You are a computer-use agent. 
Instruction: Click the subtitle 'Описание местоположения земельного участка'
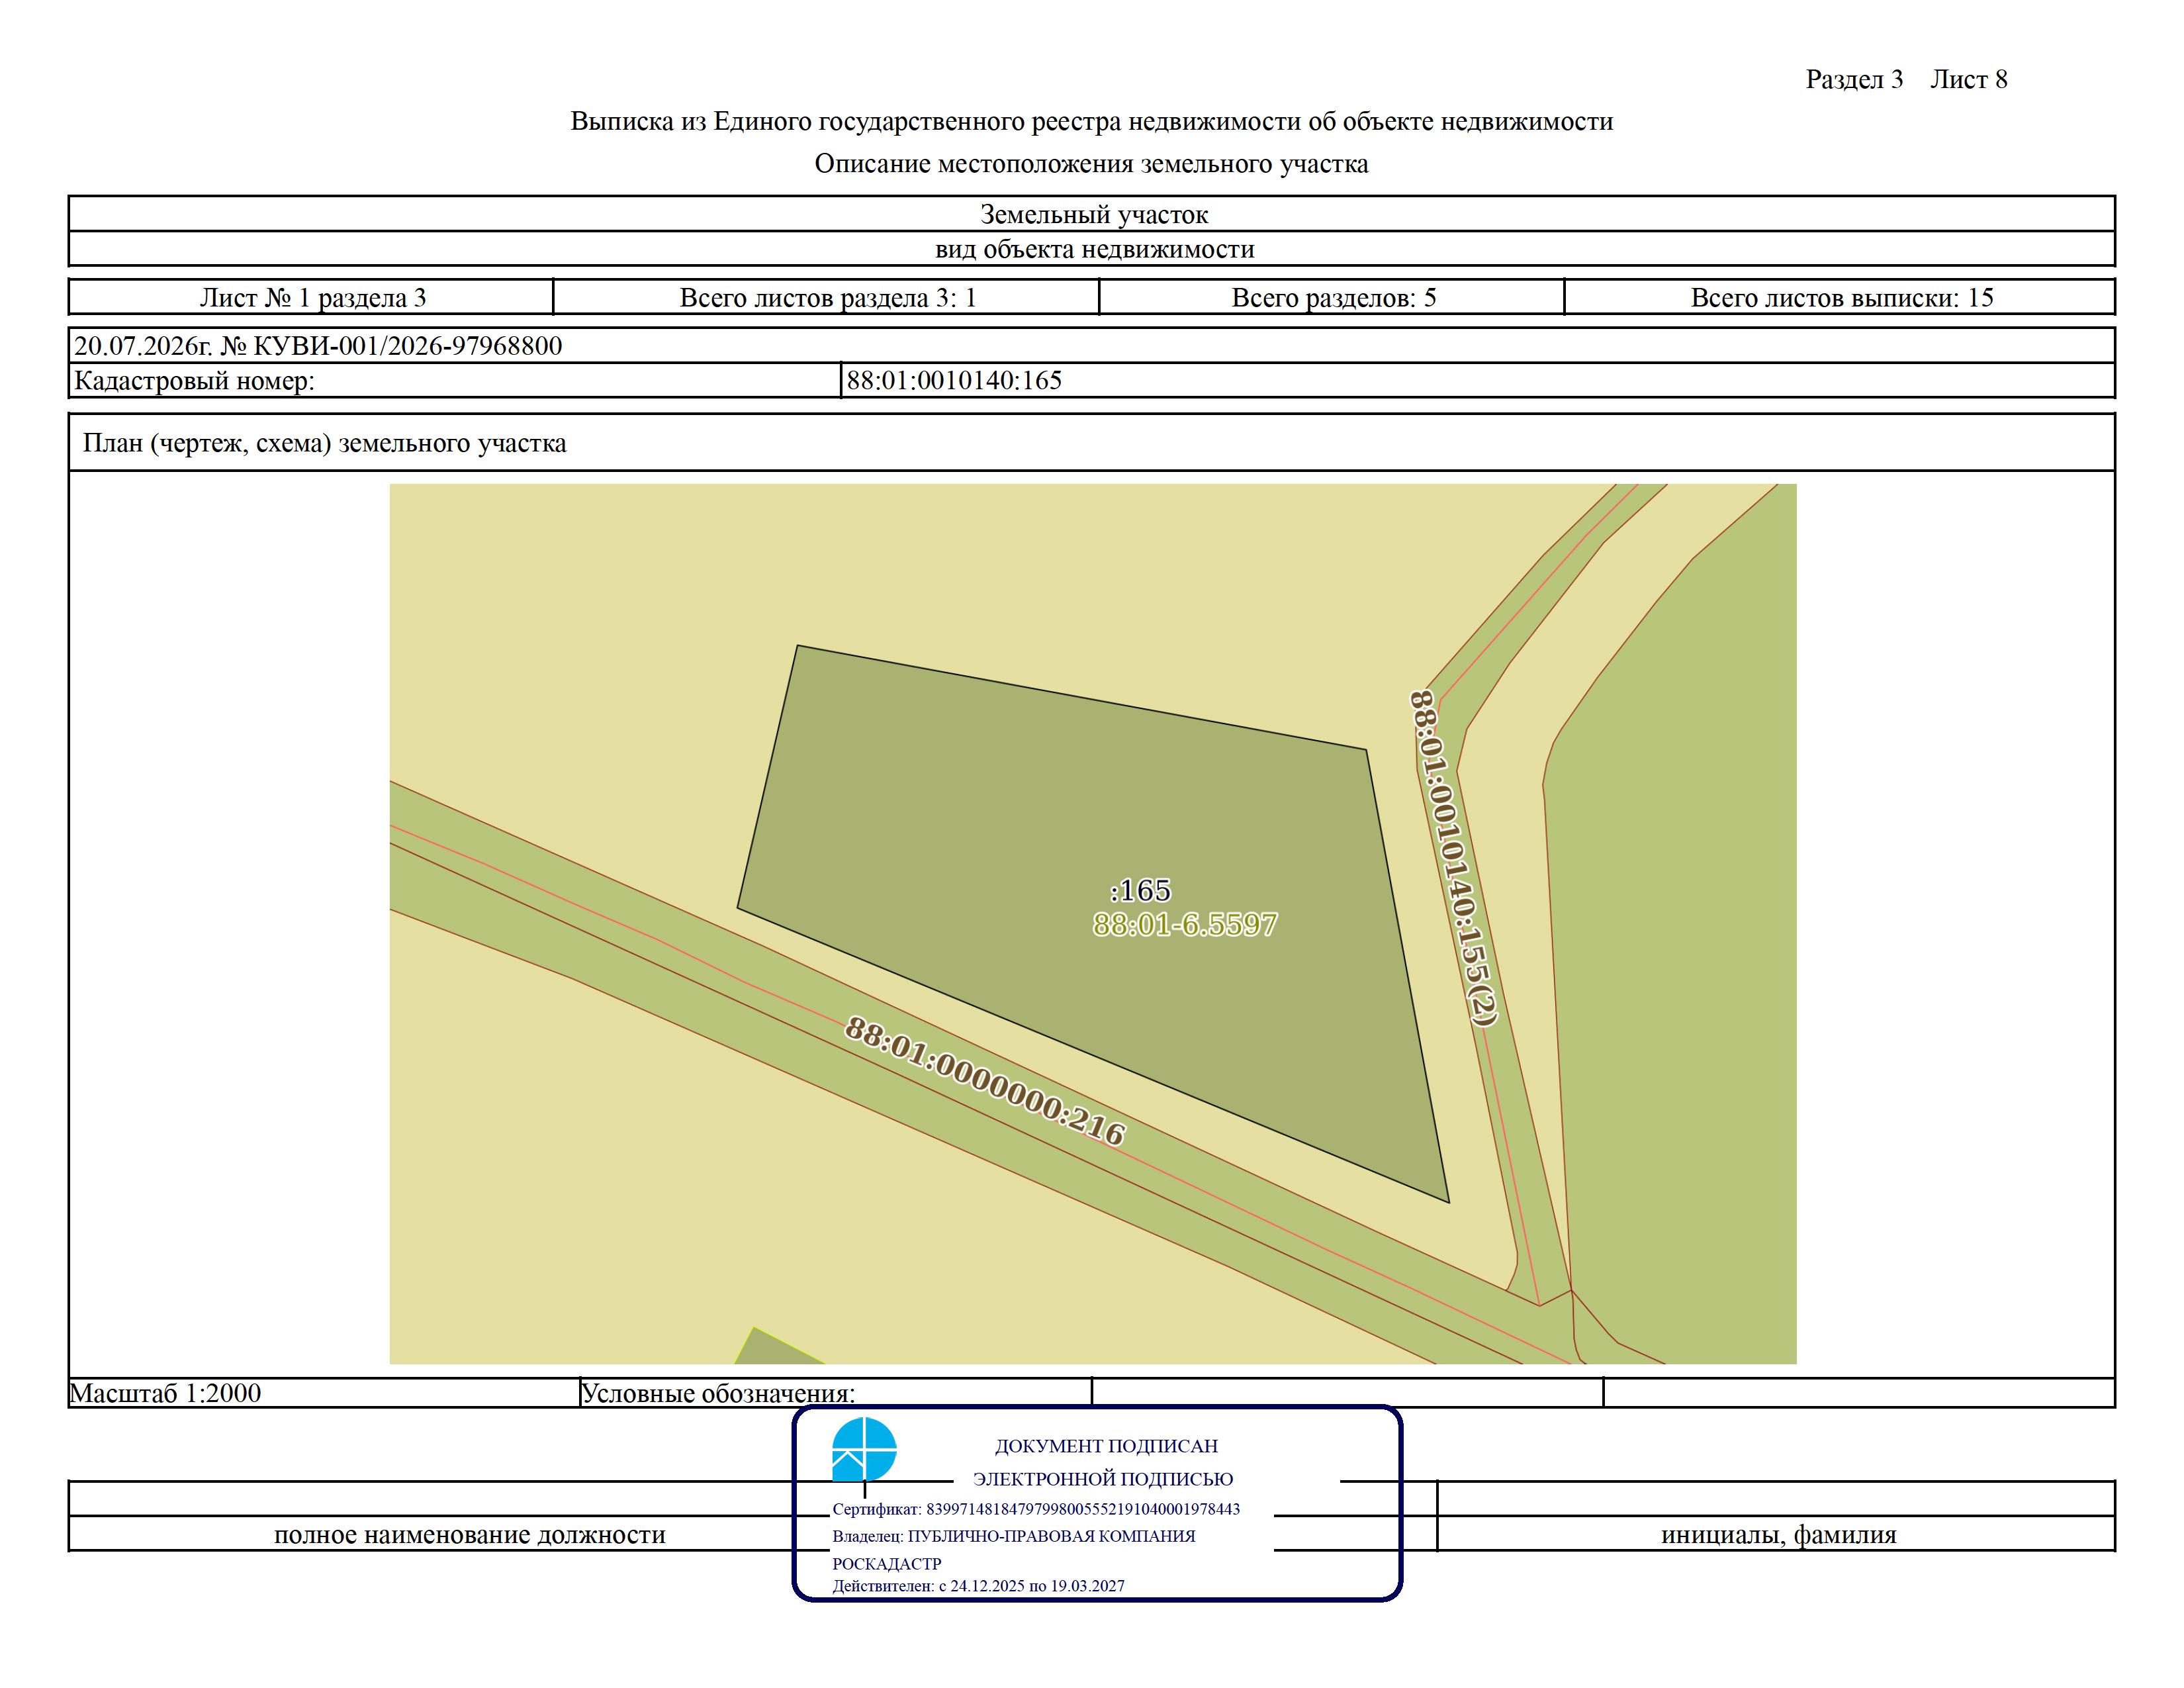tap(1091, 164)
